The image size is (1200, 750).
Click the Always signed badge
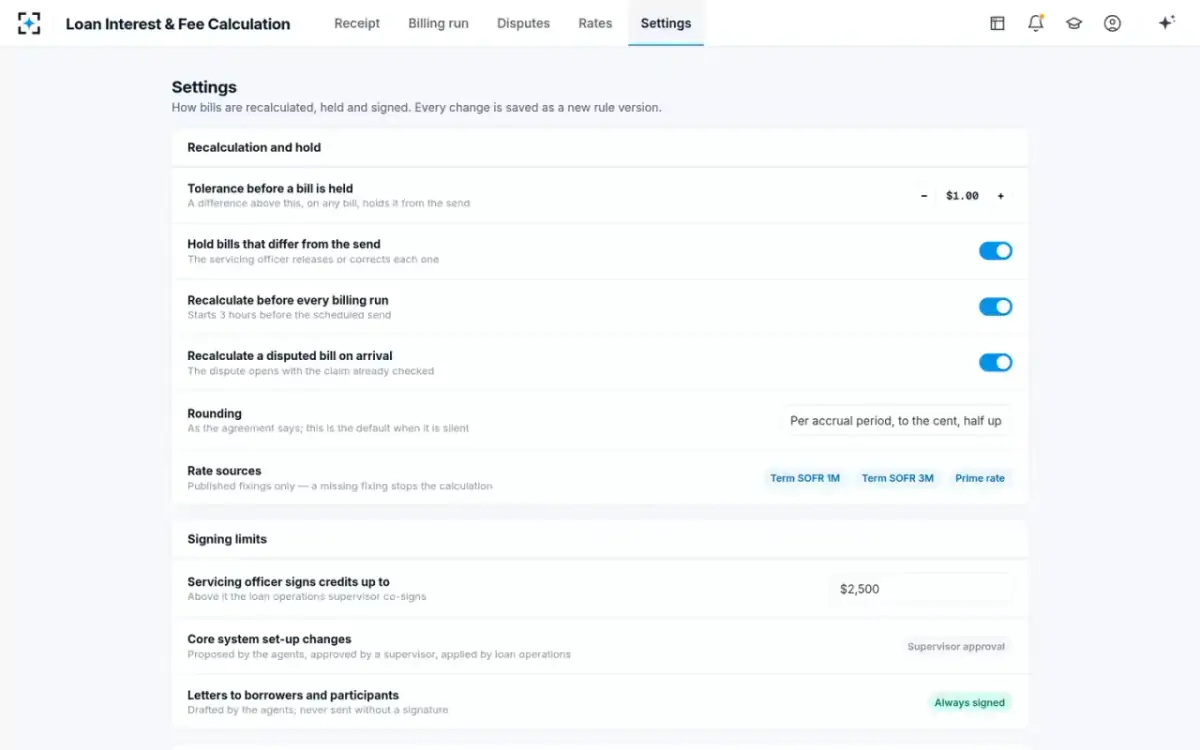point(969,703)
